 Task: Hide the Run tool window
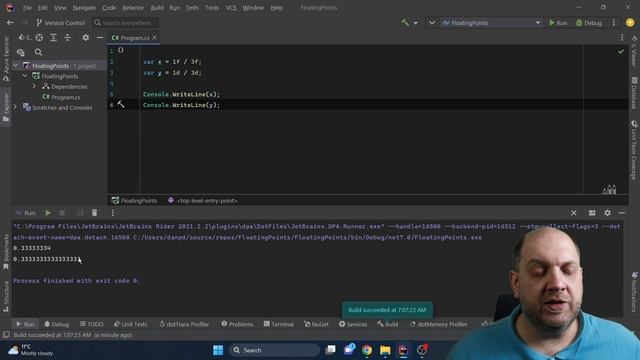pos(622,213)
